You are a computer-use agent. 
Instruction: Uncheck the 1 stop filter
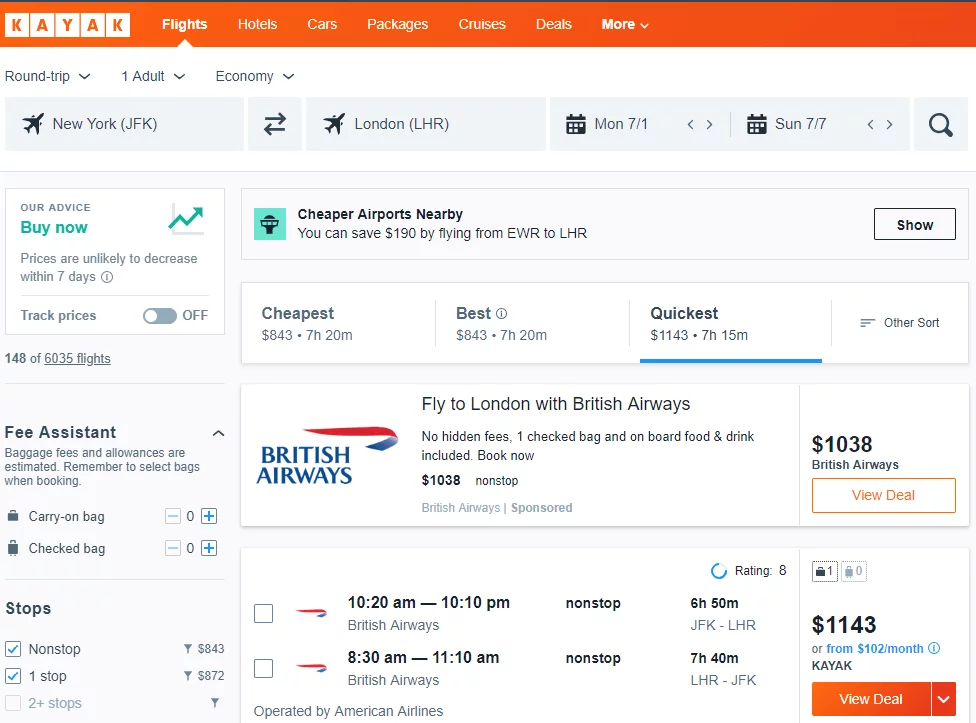coord(13,676)
